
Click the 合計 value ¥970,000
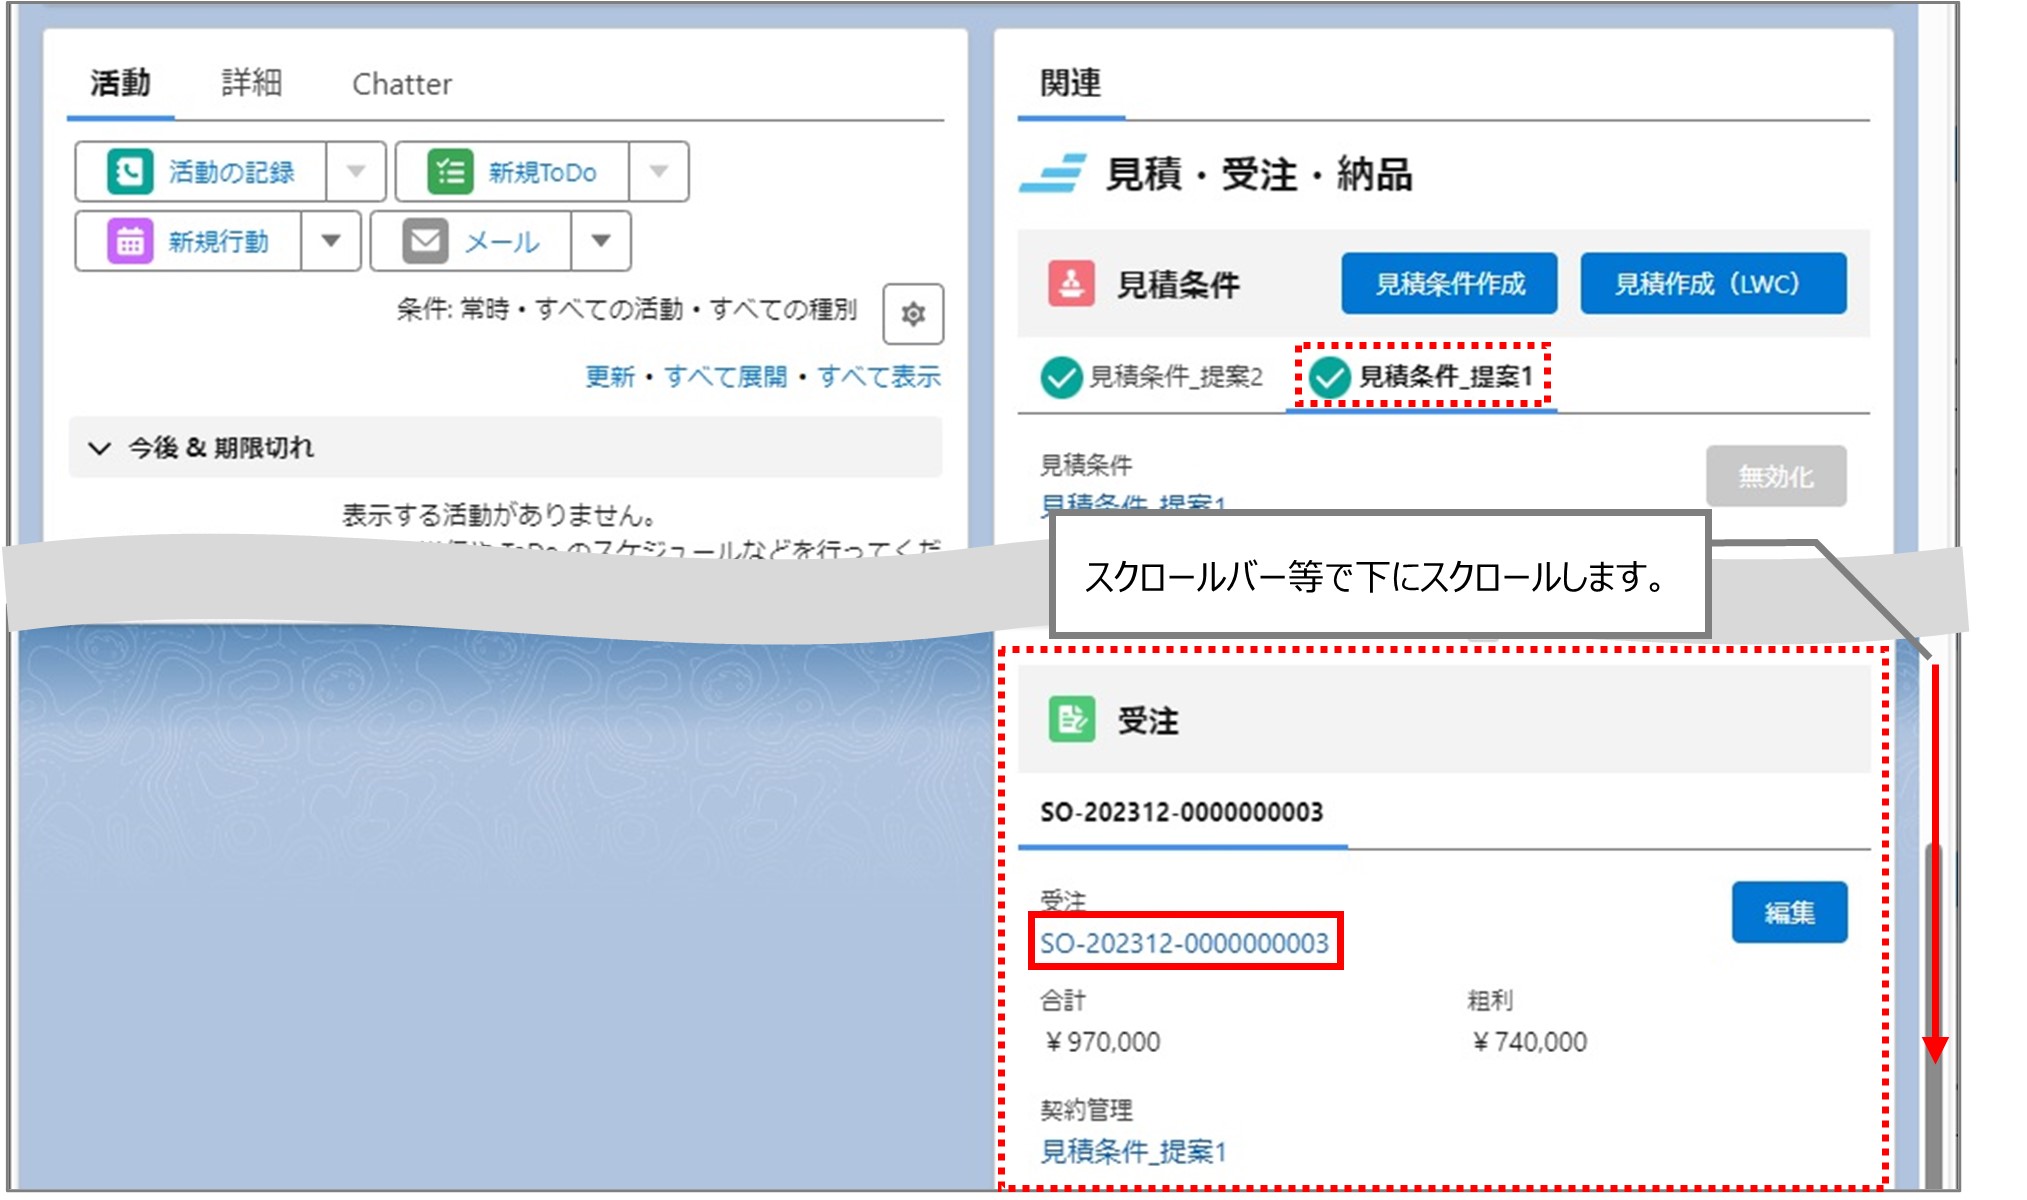pyautogui.click(x=1102, y=1042)
